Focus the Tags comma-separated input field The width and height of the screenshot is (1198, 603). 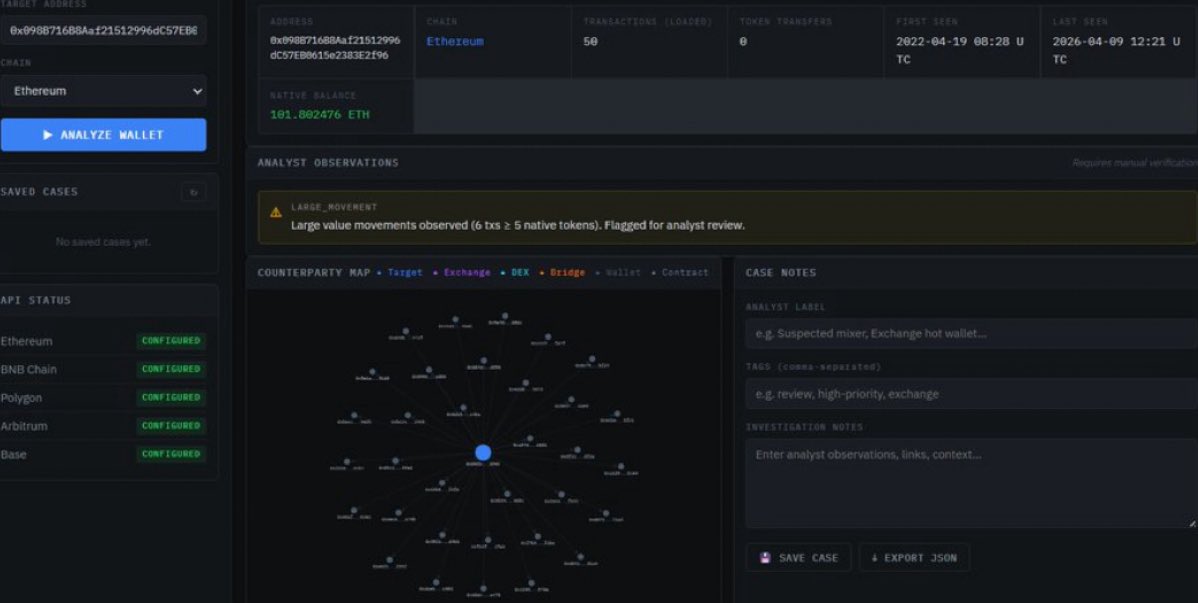[971, 394]
